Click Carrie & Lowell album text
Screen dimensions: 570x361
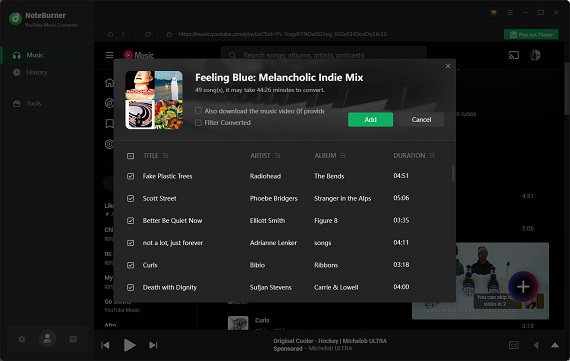pos(336,288)
